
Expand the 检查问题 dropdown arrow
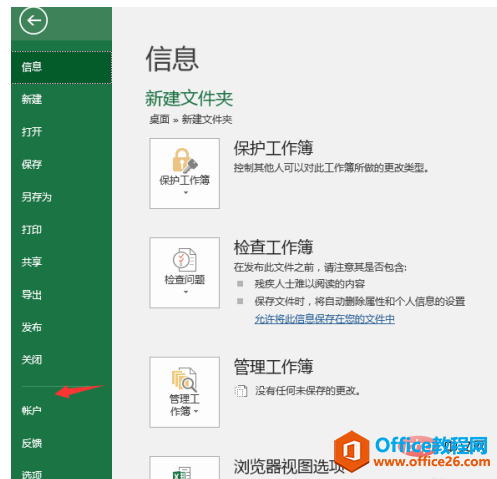186,292
